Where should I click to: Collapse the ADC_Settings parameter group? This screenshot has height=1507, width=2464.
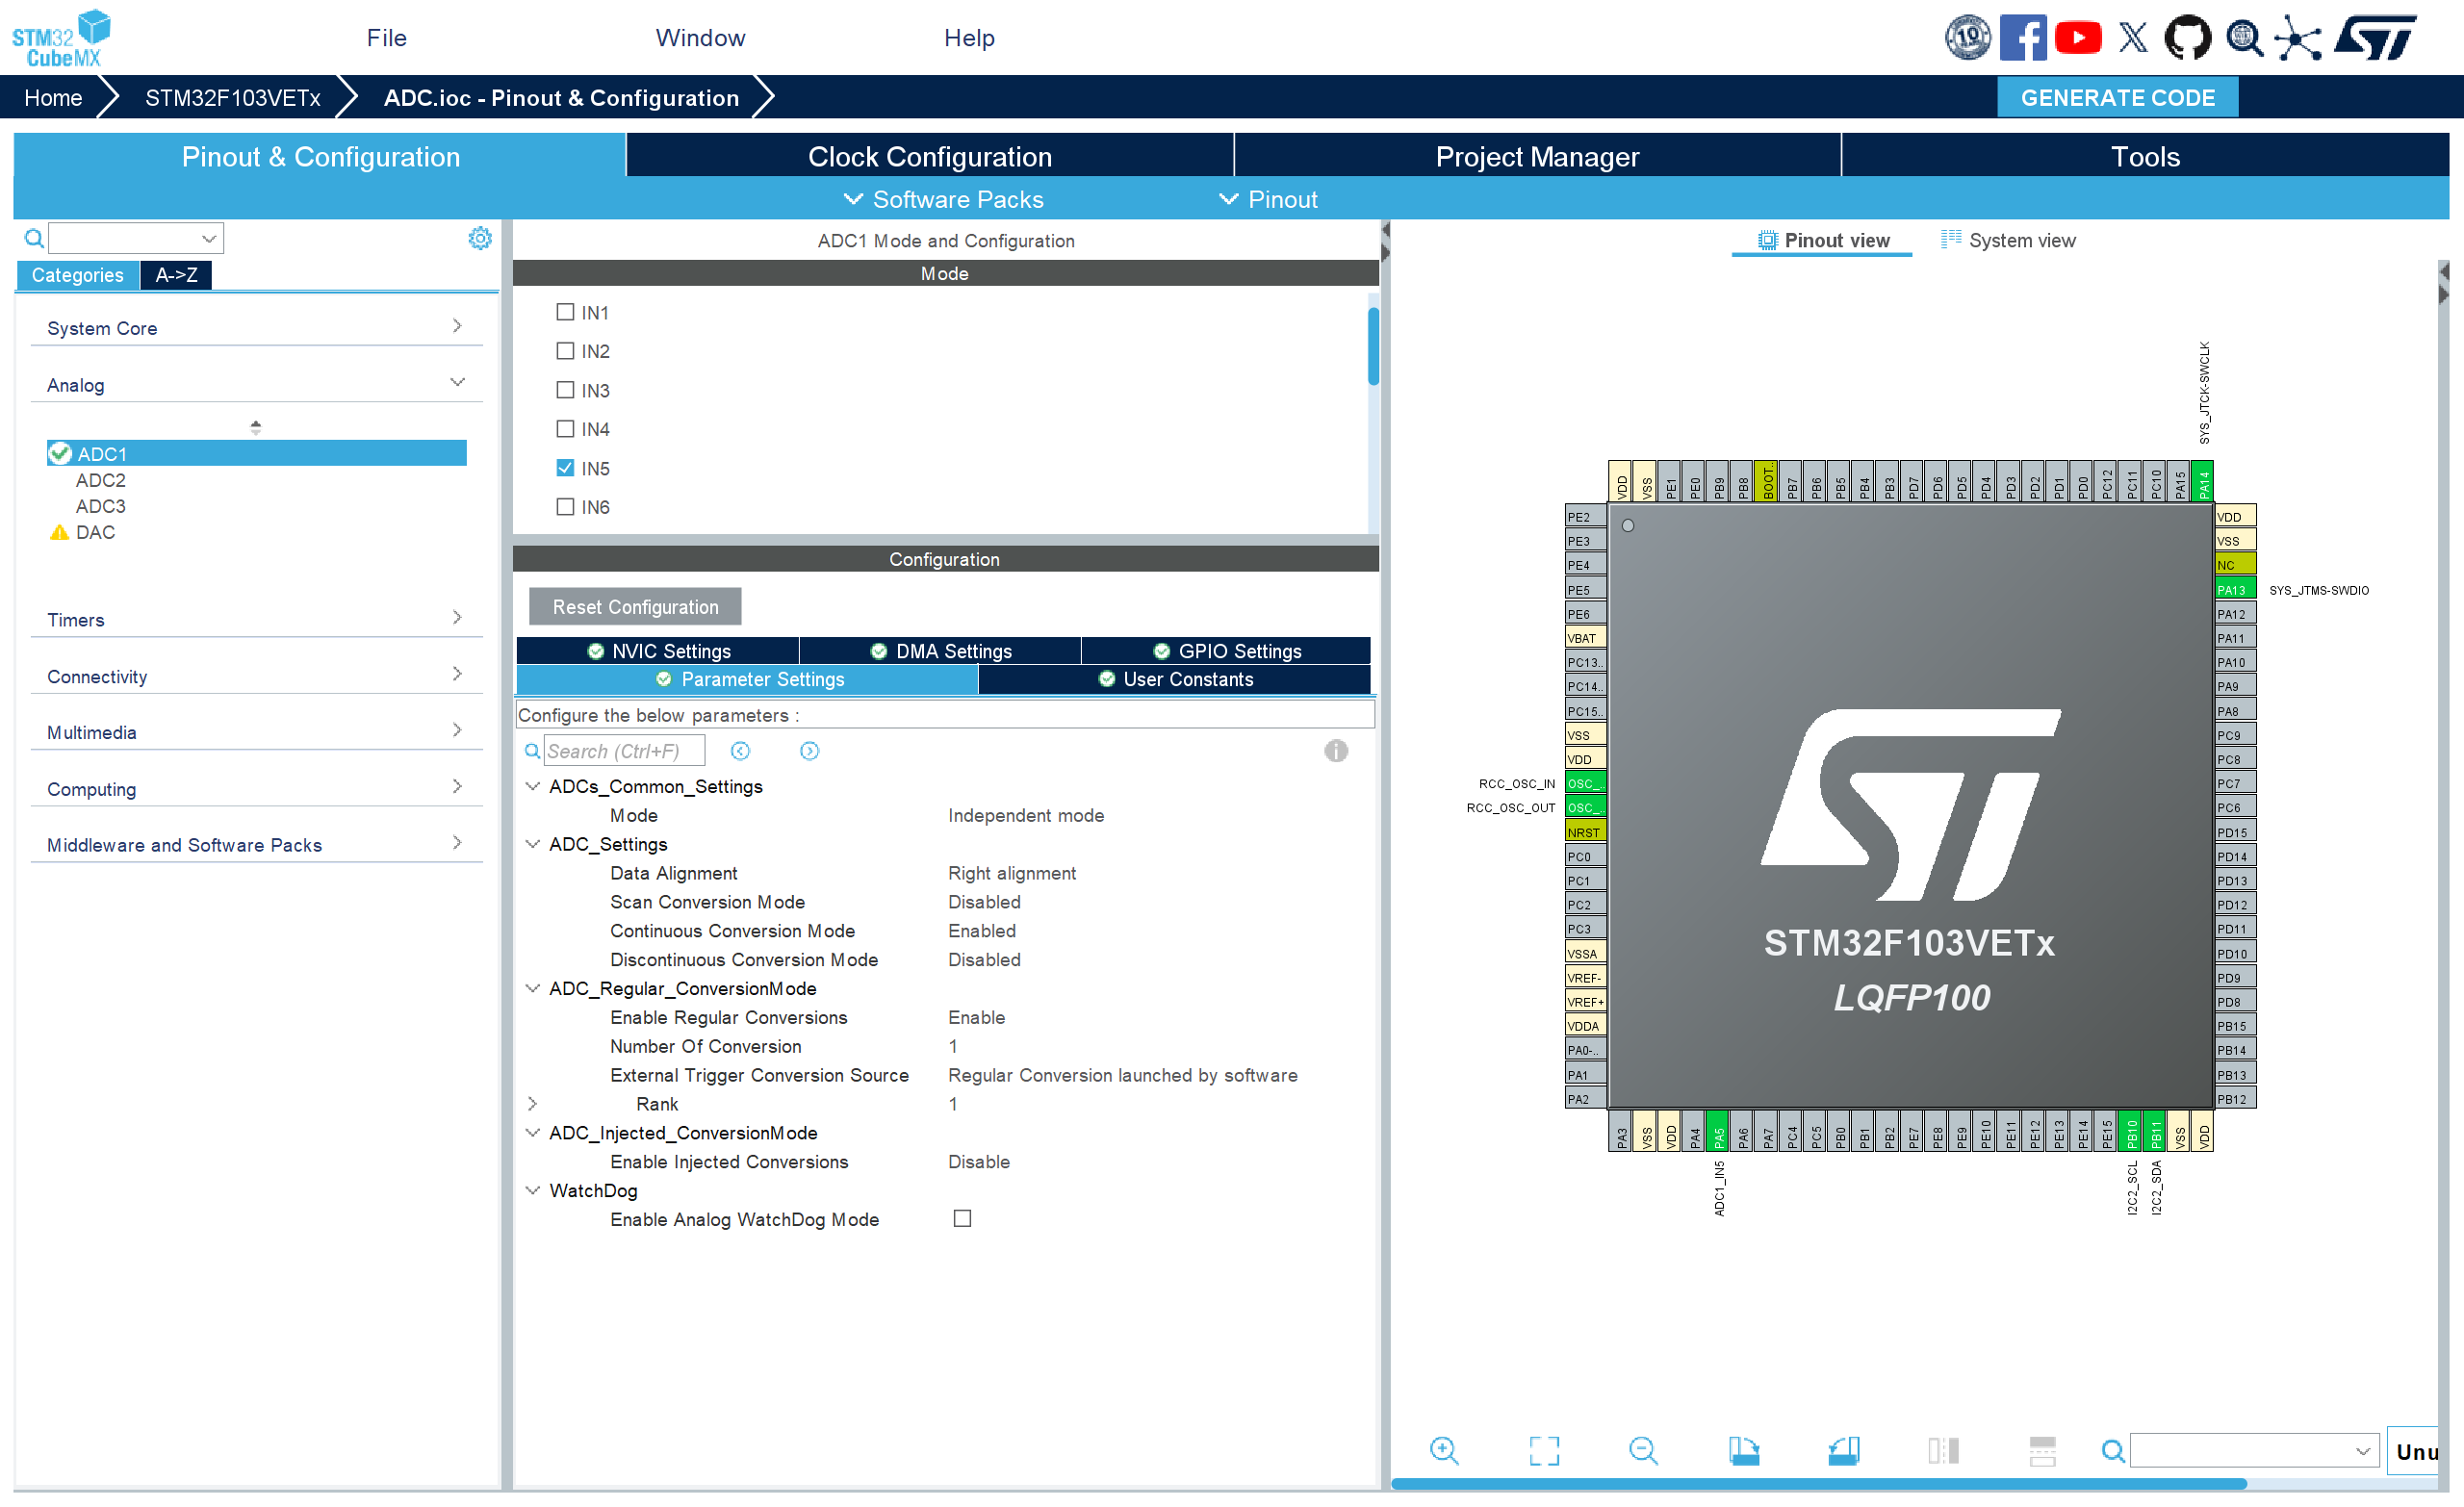(x=533, y=844)
